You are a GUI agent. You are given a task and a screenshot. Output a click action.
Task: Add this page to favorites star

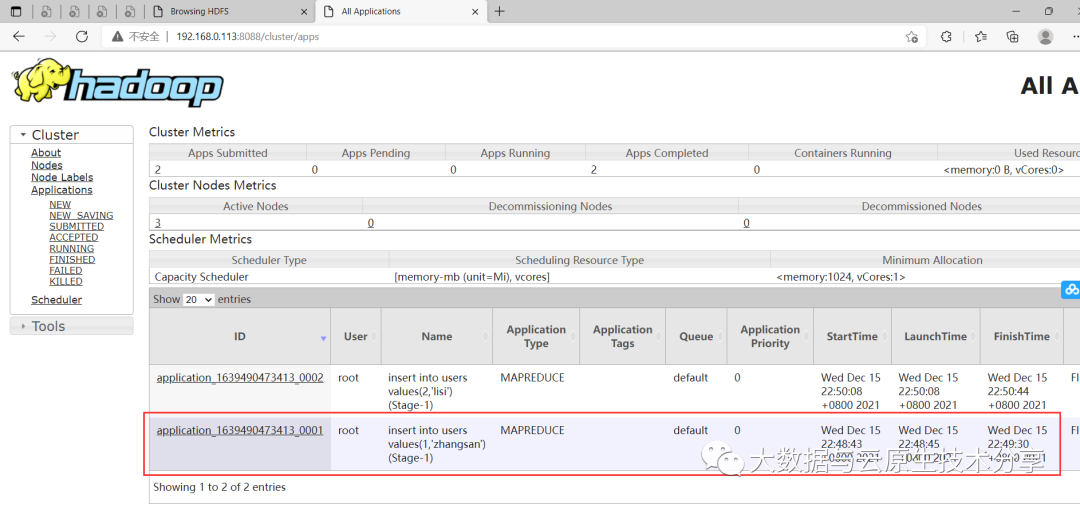point(912,36)
